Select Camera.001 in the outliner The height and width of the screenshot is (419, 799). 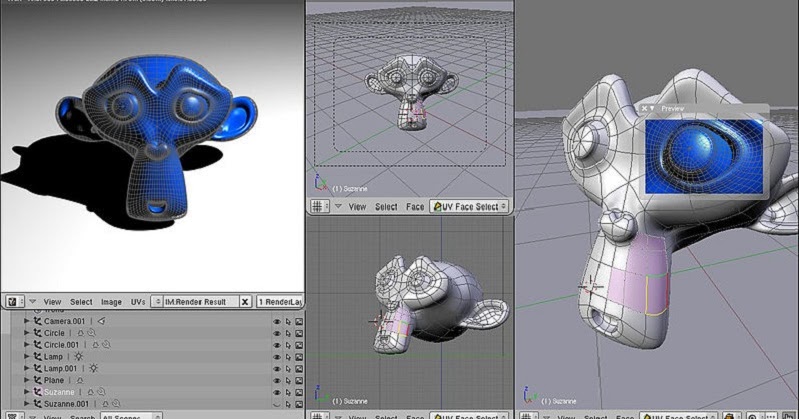65,321
